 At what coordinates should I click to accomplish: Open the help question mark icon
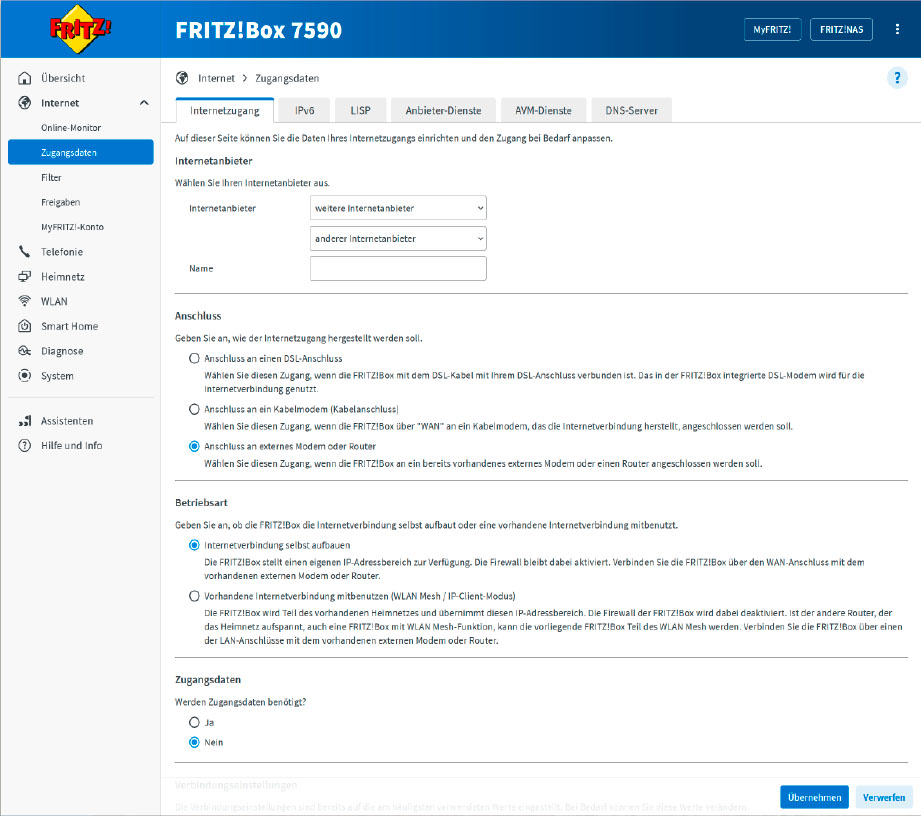coord(897,78)
